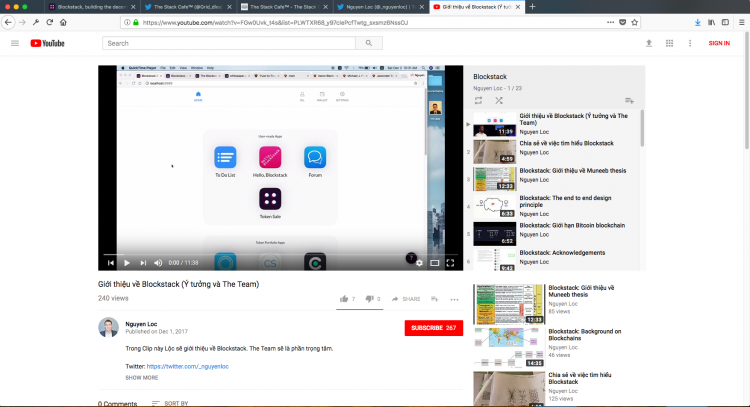
Task: Open the twitter.com/_nguyenloc link
Action: (x=188, y=366)
